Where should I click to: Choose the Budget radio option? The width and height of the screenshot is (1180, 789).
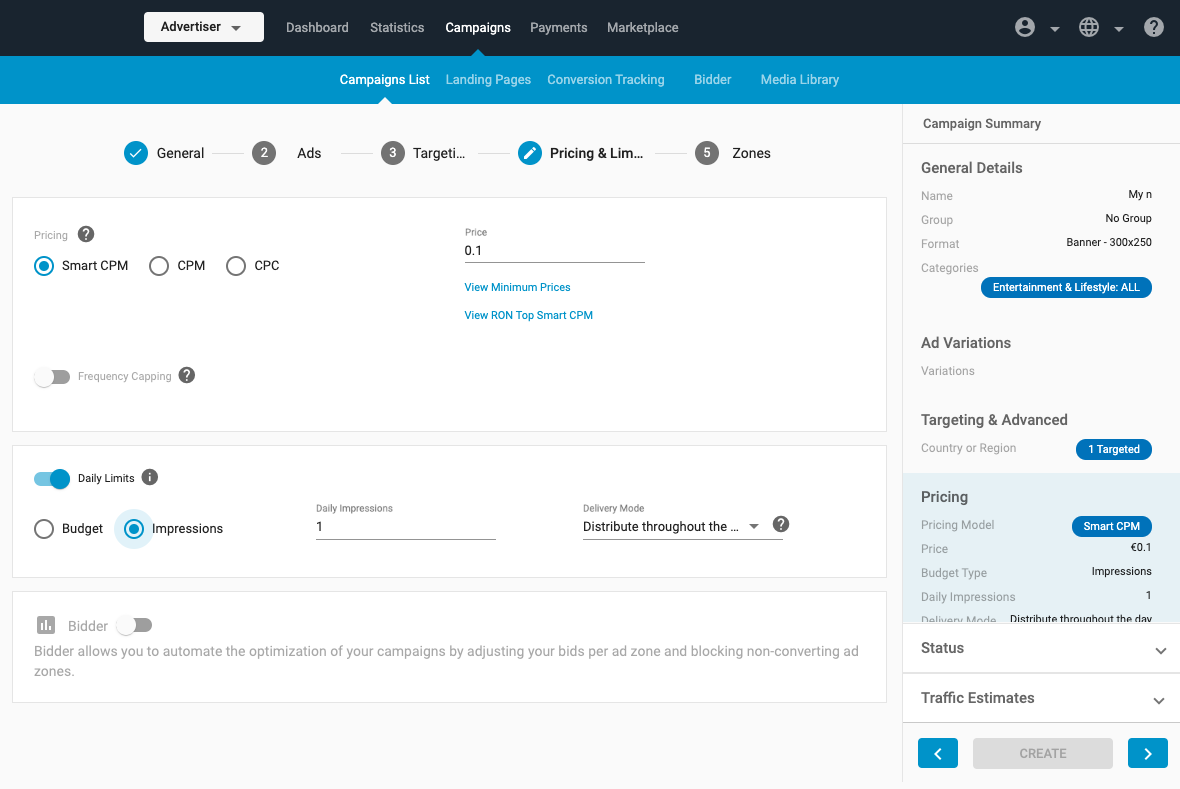point(44,528)
